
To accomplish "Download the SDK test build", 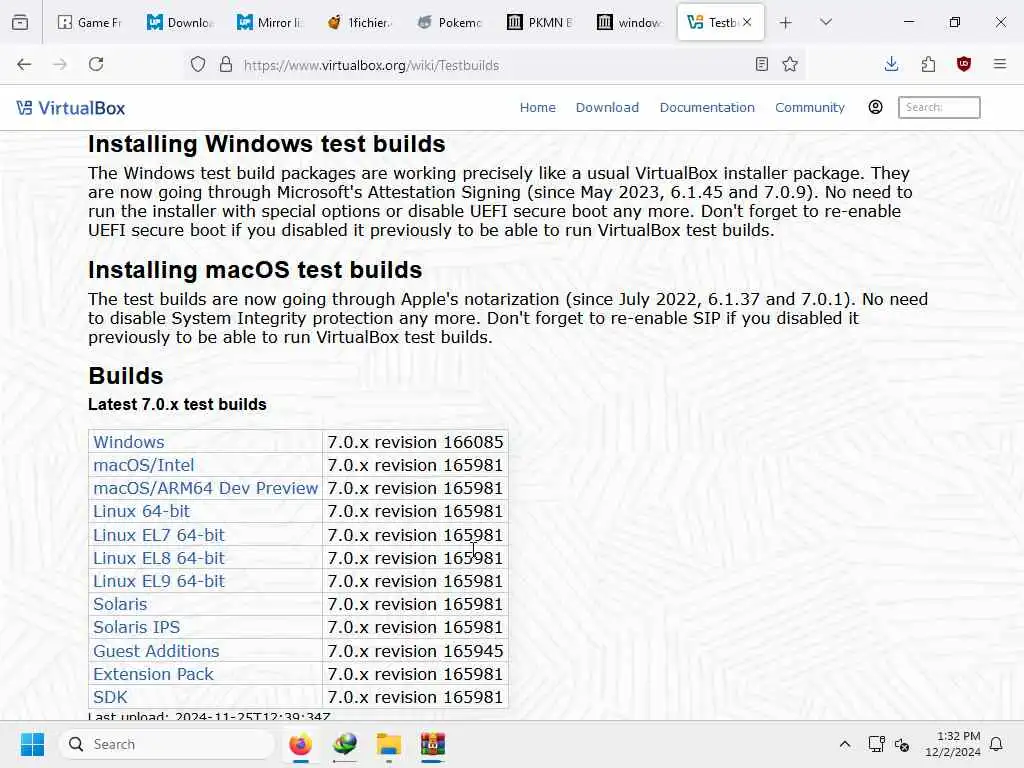I will [x=110, y=697].
